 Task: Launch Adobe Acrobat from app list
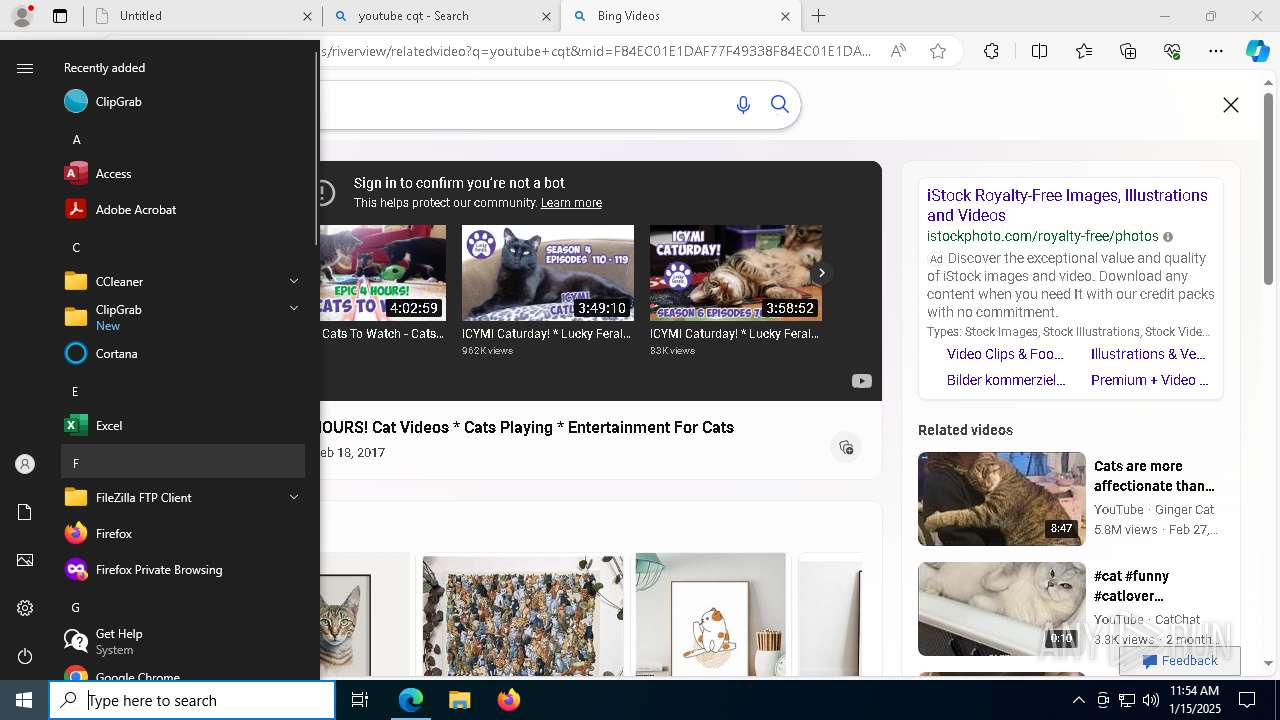183,209
